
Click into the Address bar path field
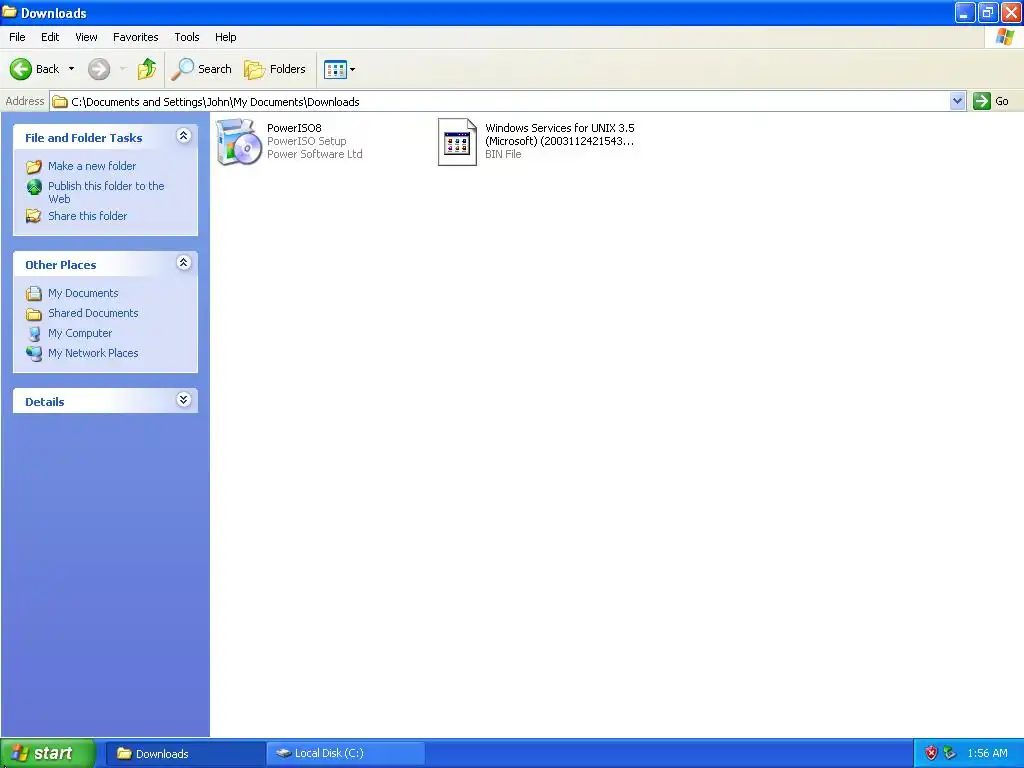(x=500, y=101)
